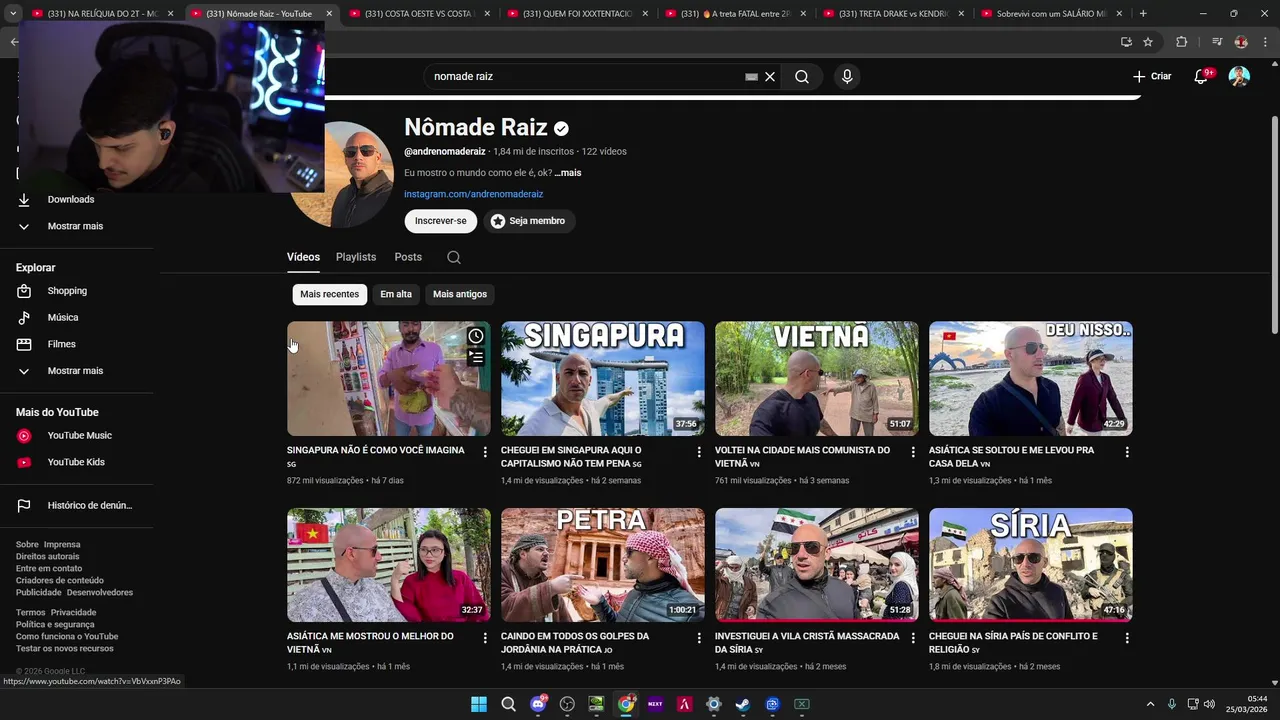Select Mais recentes filter chip
This screenshot has width=1280, height=720.
[329, 294]
